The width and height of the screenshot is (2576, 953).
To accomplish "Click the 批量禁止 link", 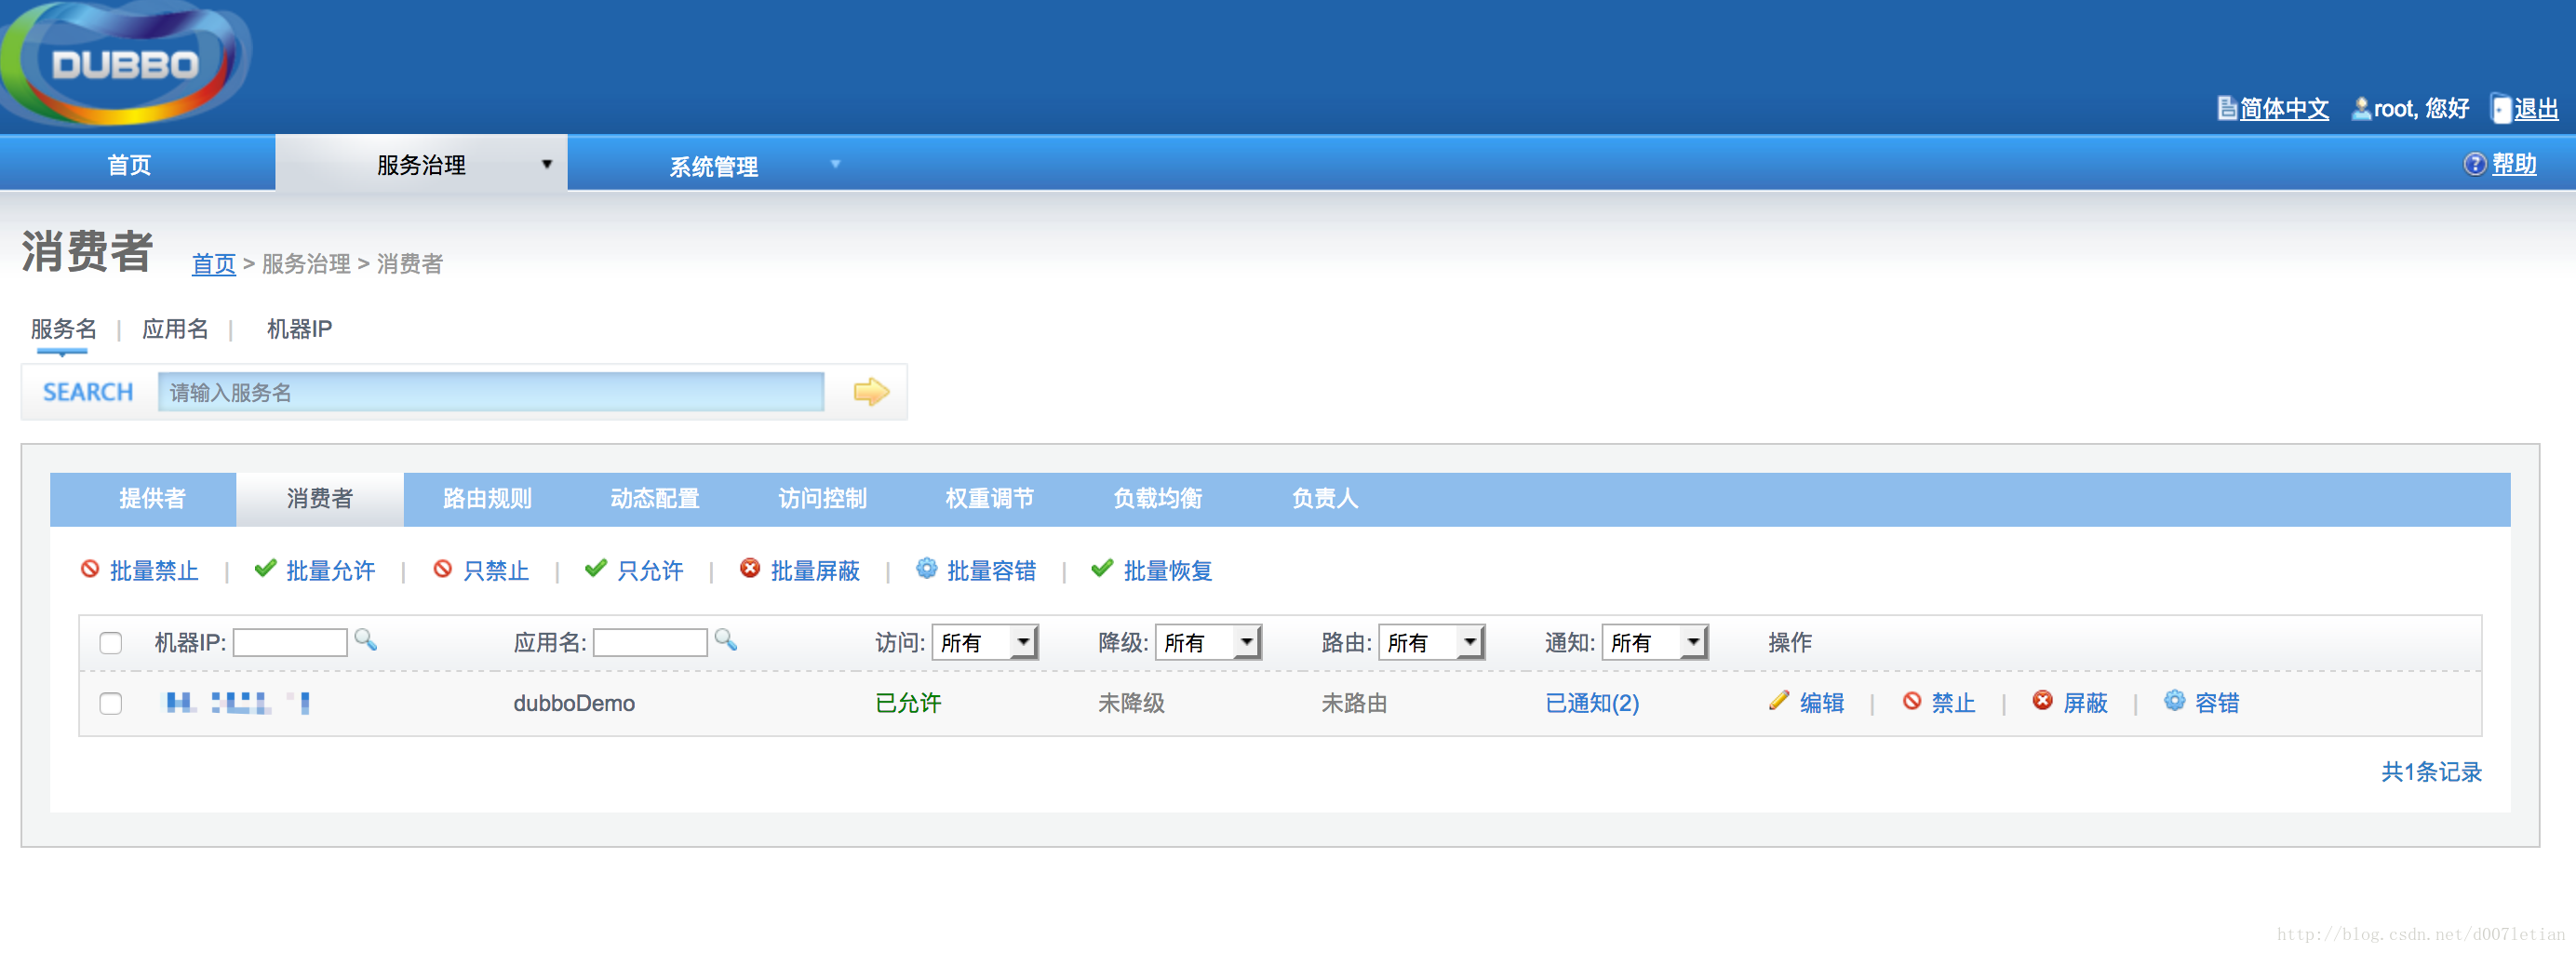I will [x=154, y=571].
